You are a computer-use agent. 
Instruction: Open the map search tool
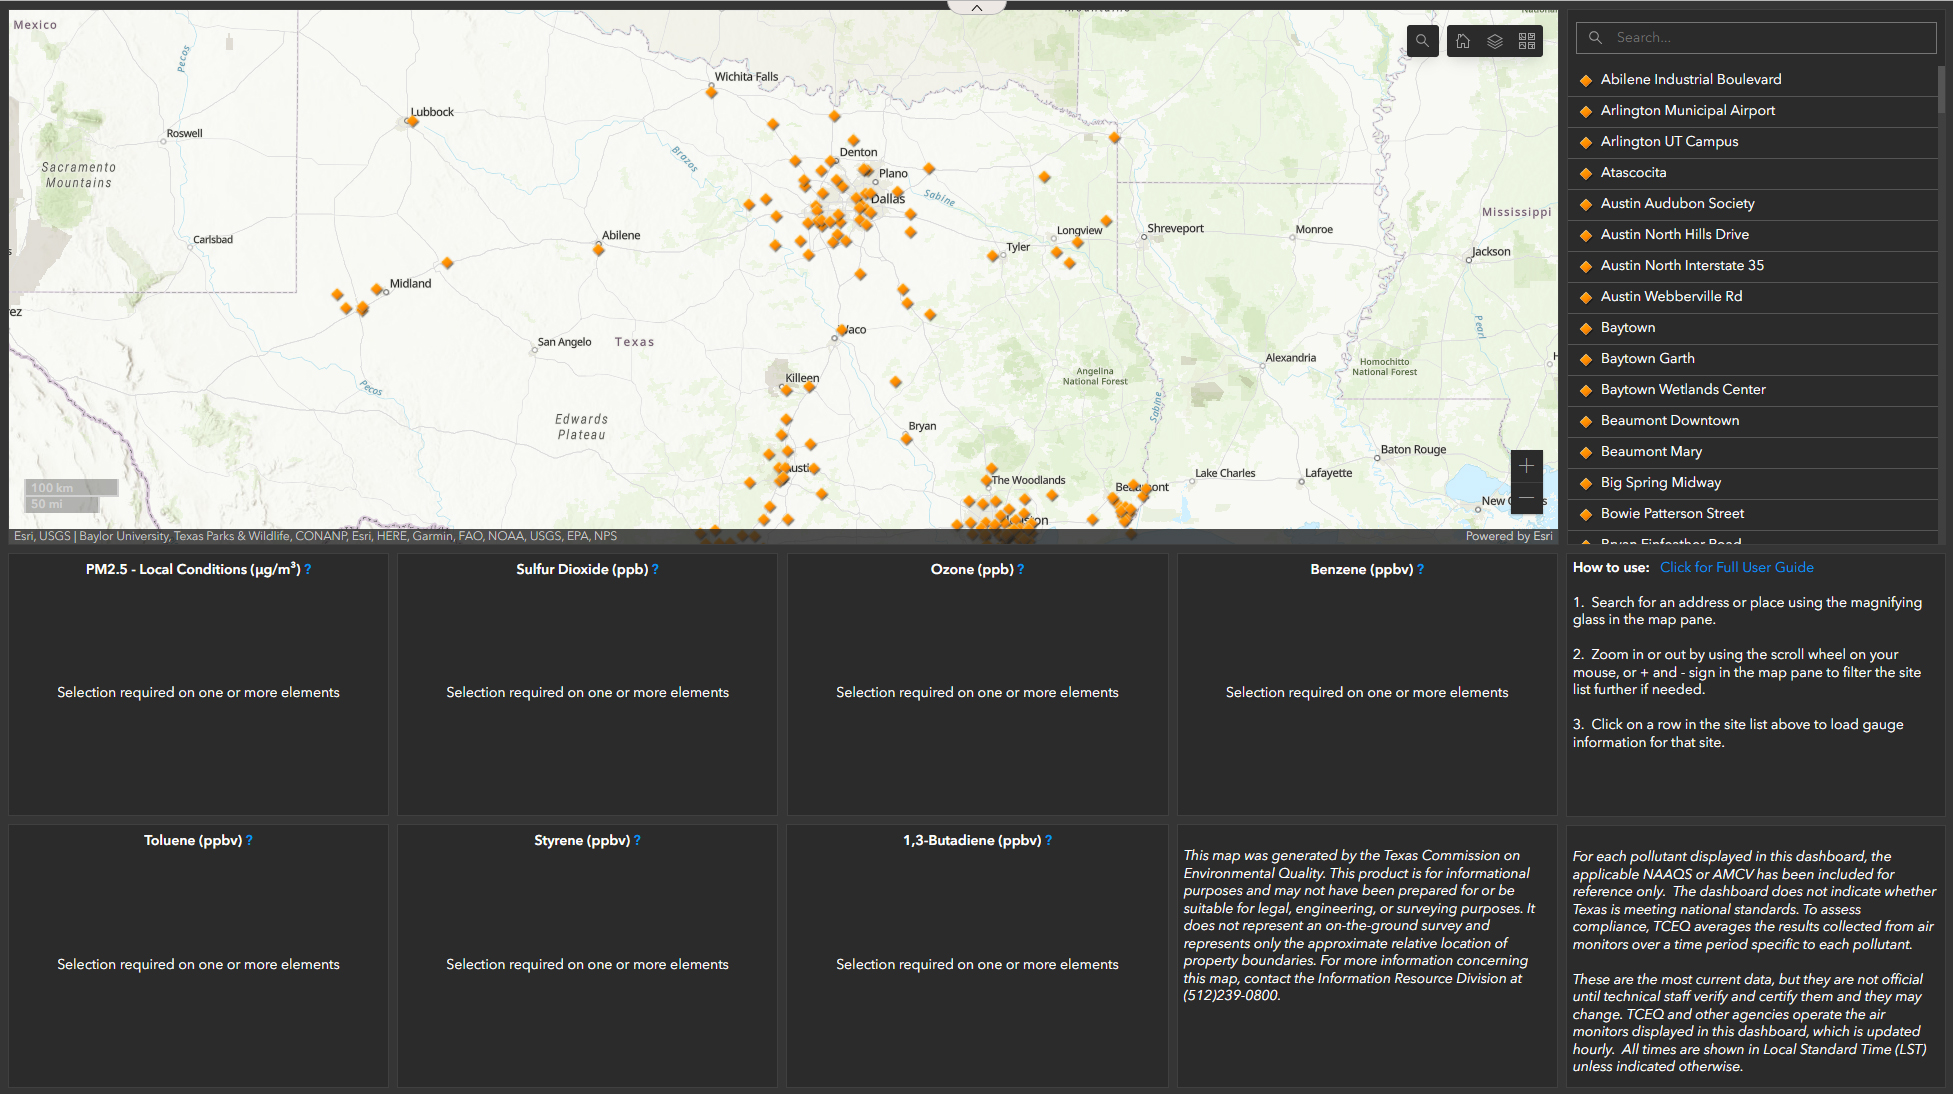(1422, 41)
